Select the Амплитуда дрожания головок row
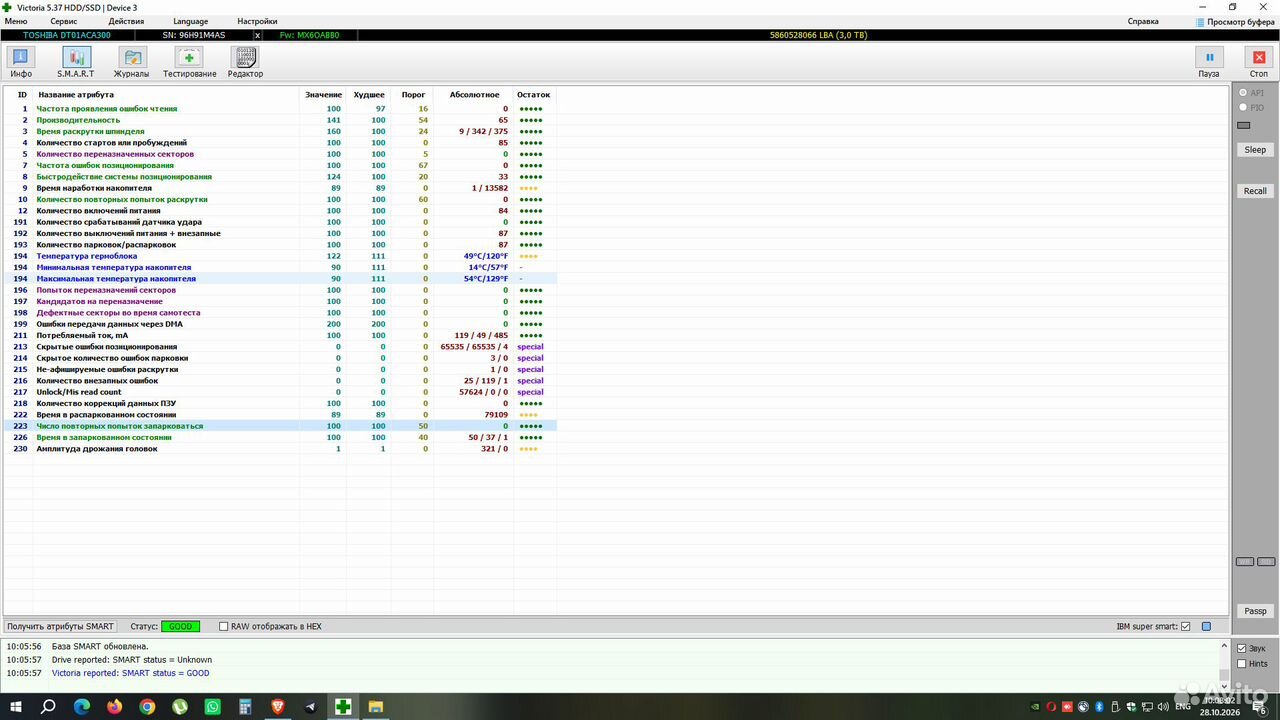1280x720 pixels. 280,449
